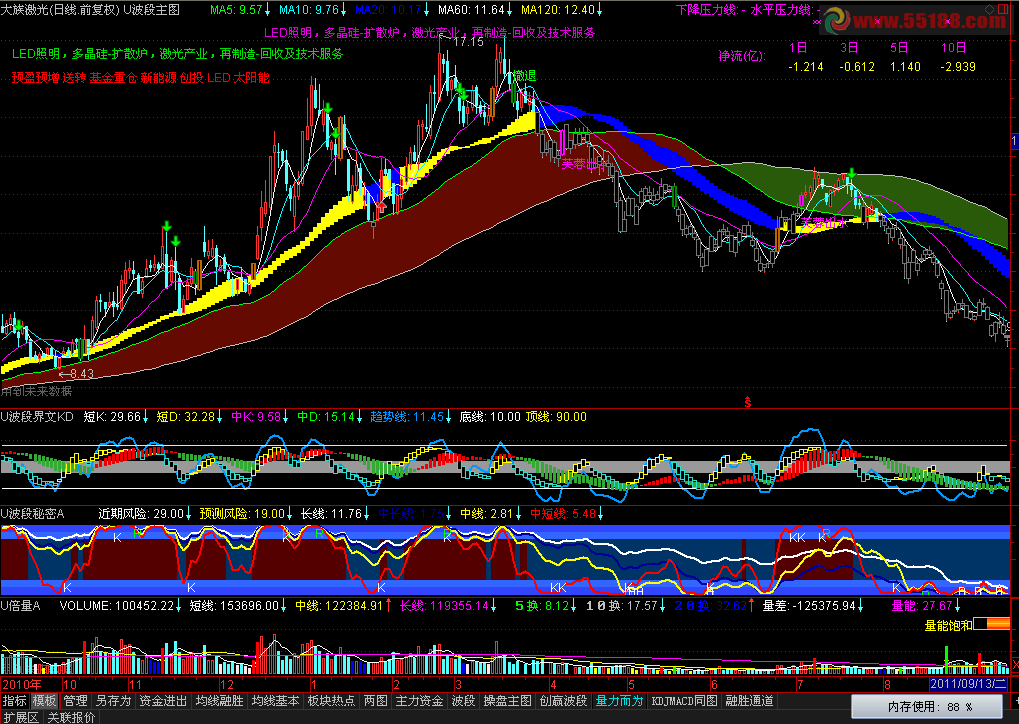Click the 2010年 label on the time axis

[x=21, y=684]
